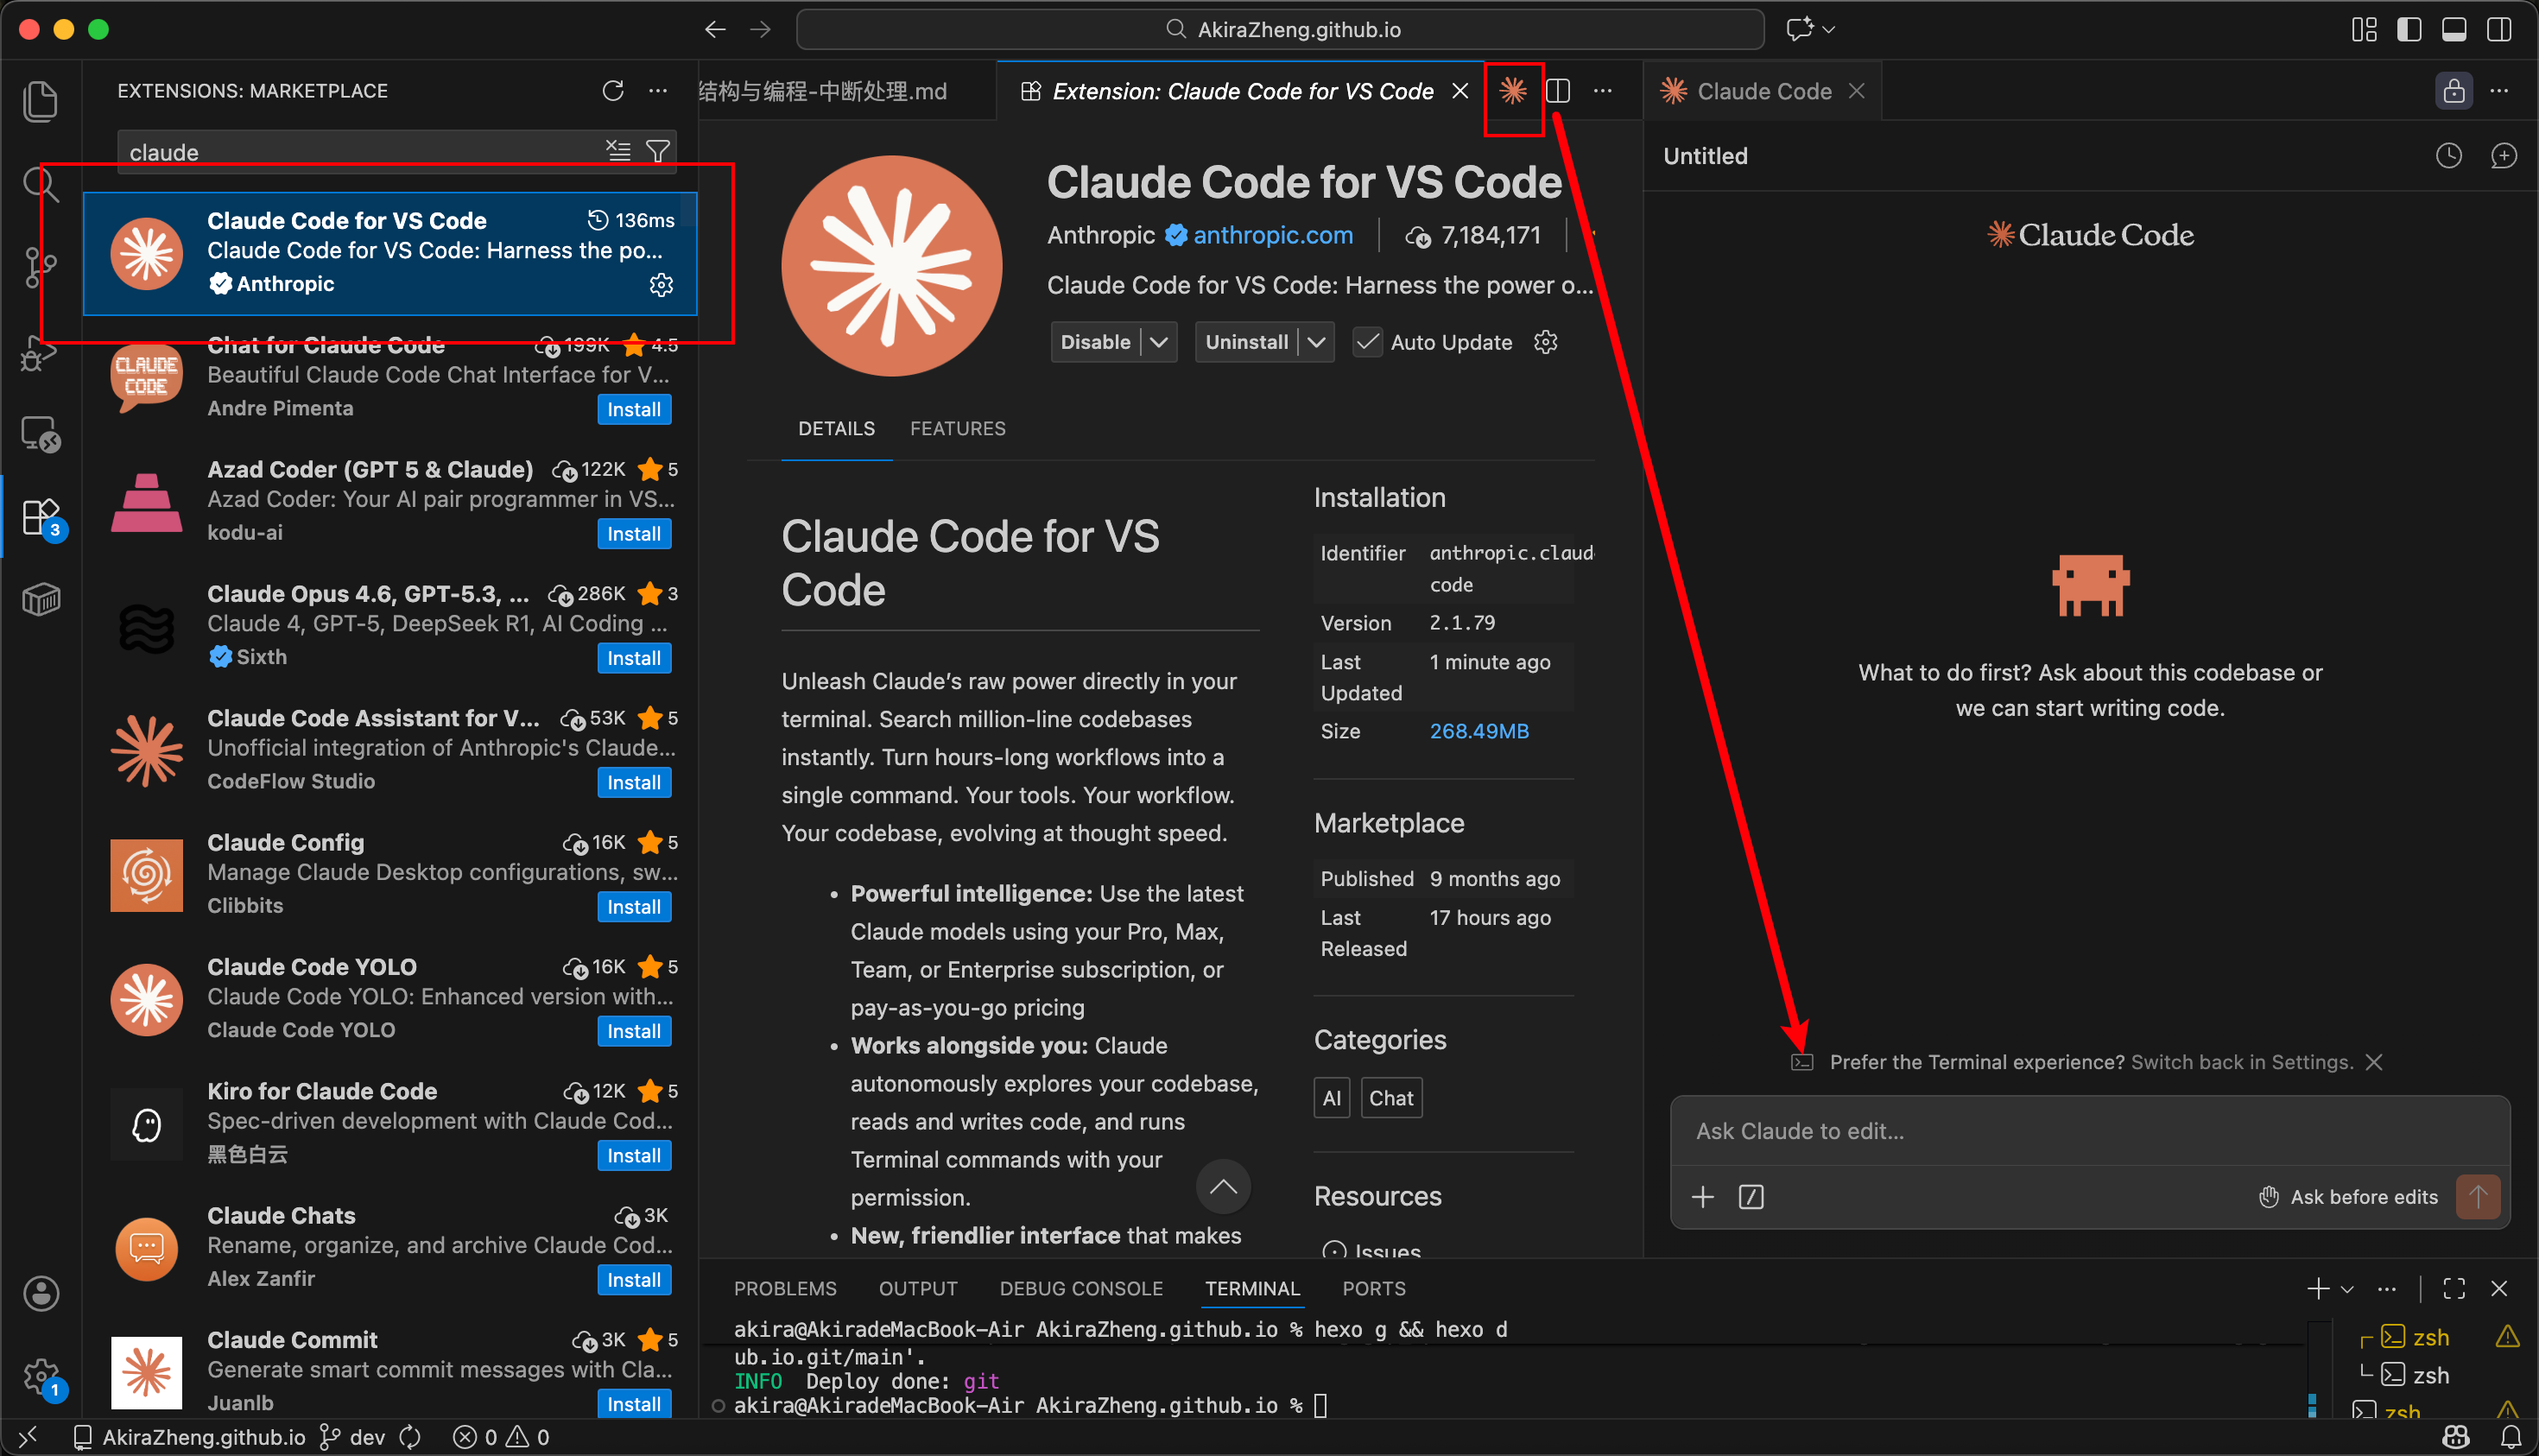The height and width of the screenshot is (1456, 2539).
Task: Switch to the FEATURES tab
Action: click(x=957, y=428)
